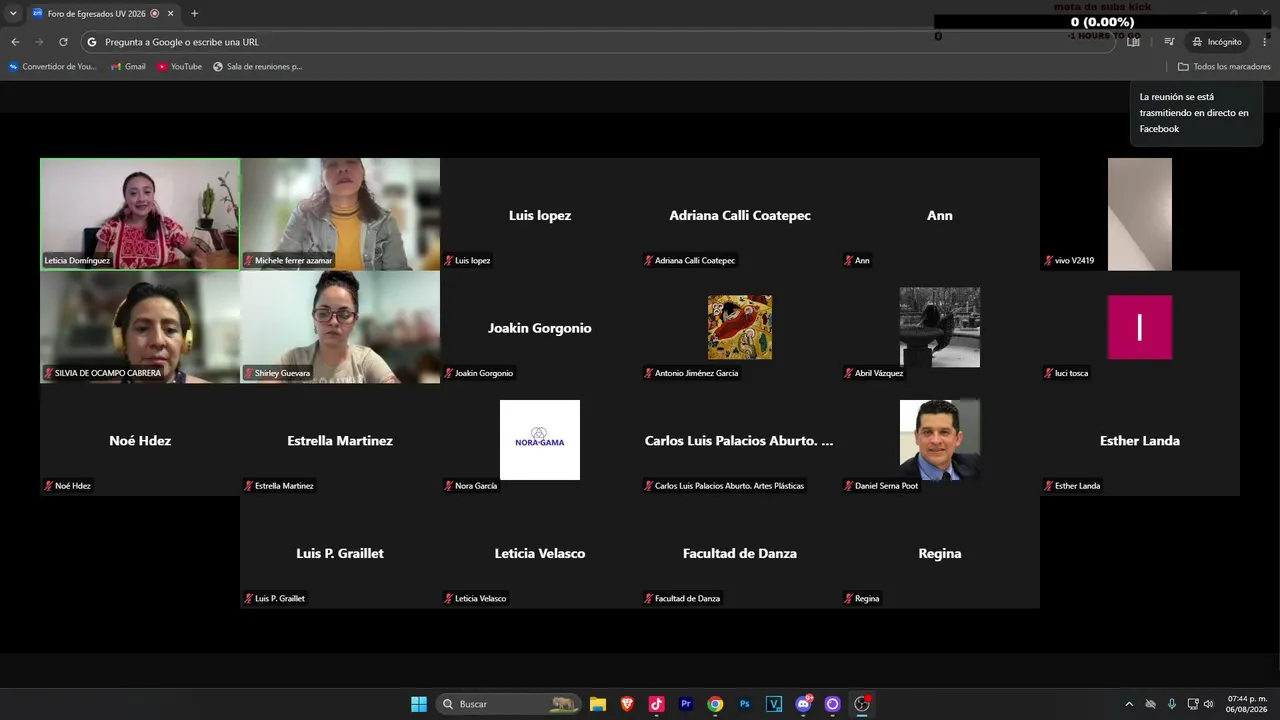Screen dimensions: 1280x720
Task: Click the muted mic icon beside Luis lopez label
Action: 449,261
